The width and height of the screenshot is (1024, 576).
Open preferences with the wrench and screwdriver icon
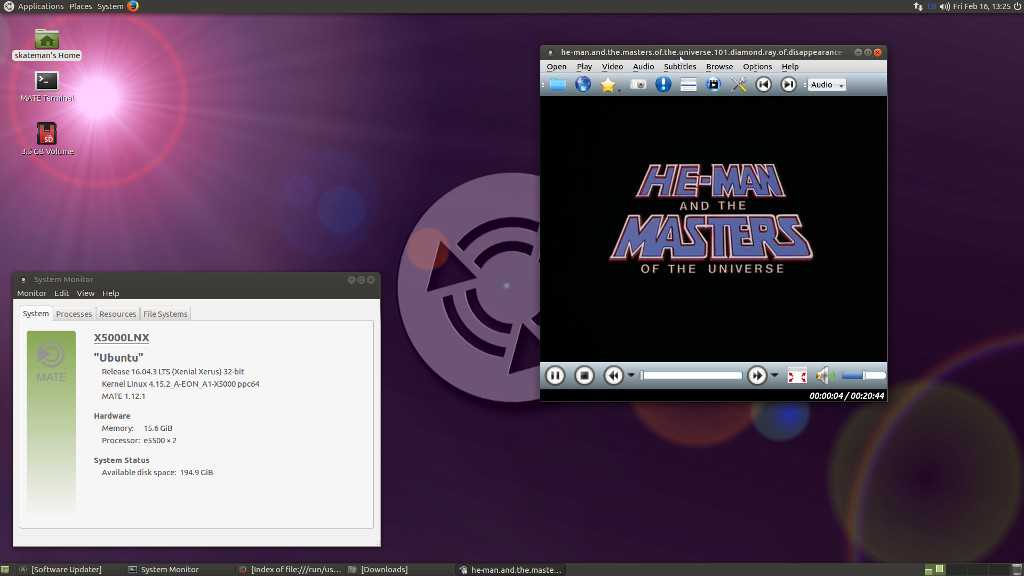tap(739, 84)
